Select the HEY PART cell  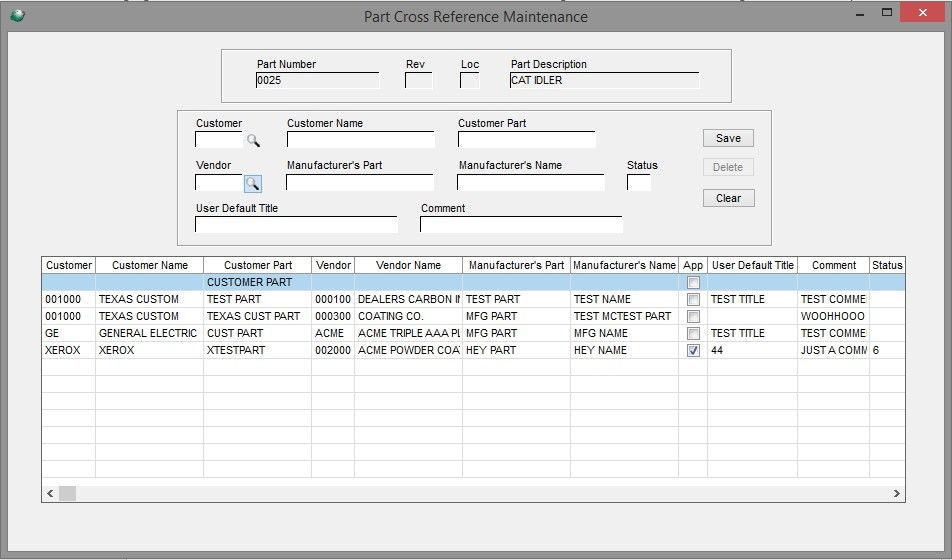pyautogui.click(x=517, y=350)
